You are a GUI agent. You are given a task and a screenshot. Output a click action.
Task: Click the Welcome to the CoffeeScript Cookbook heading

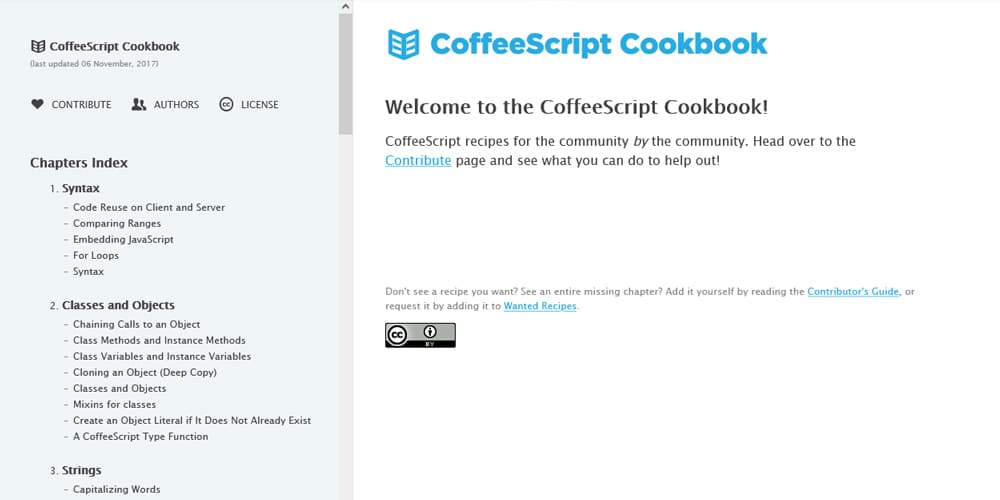coord(577,107)
